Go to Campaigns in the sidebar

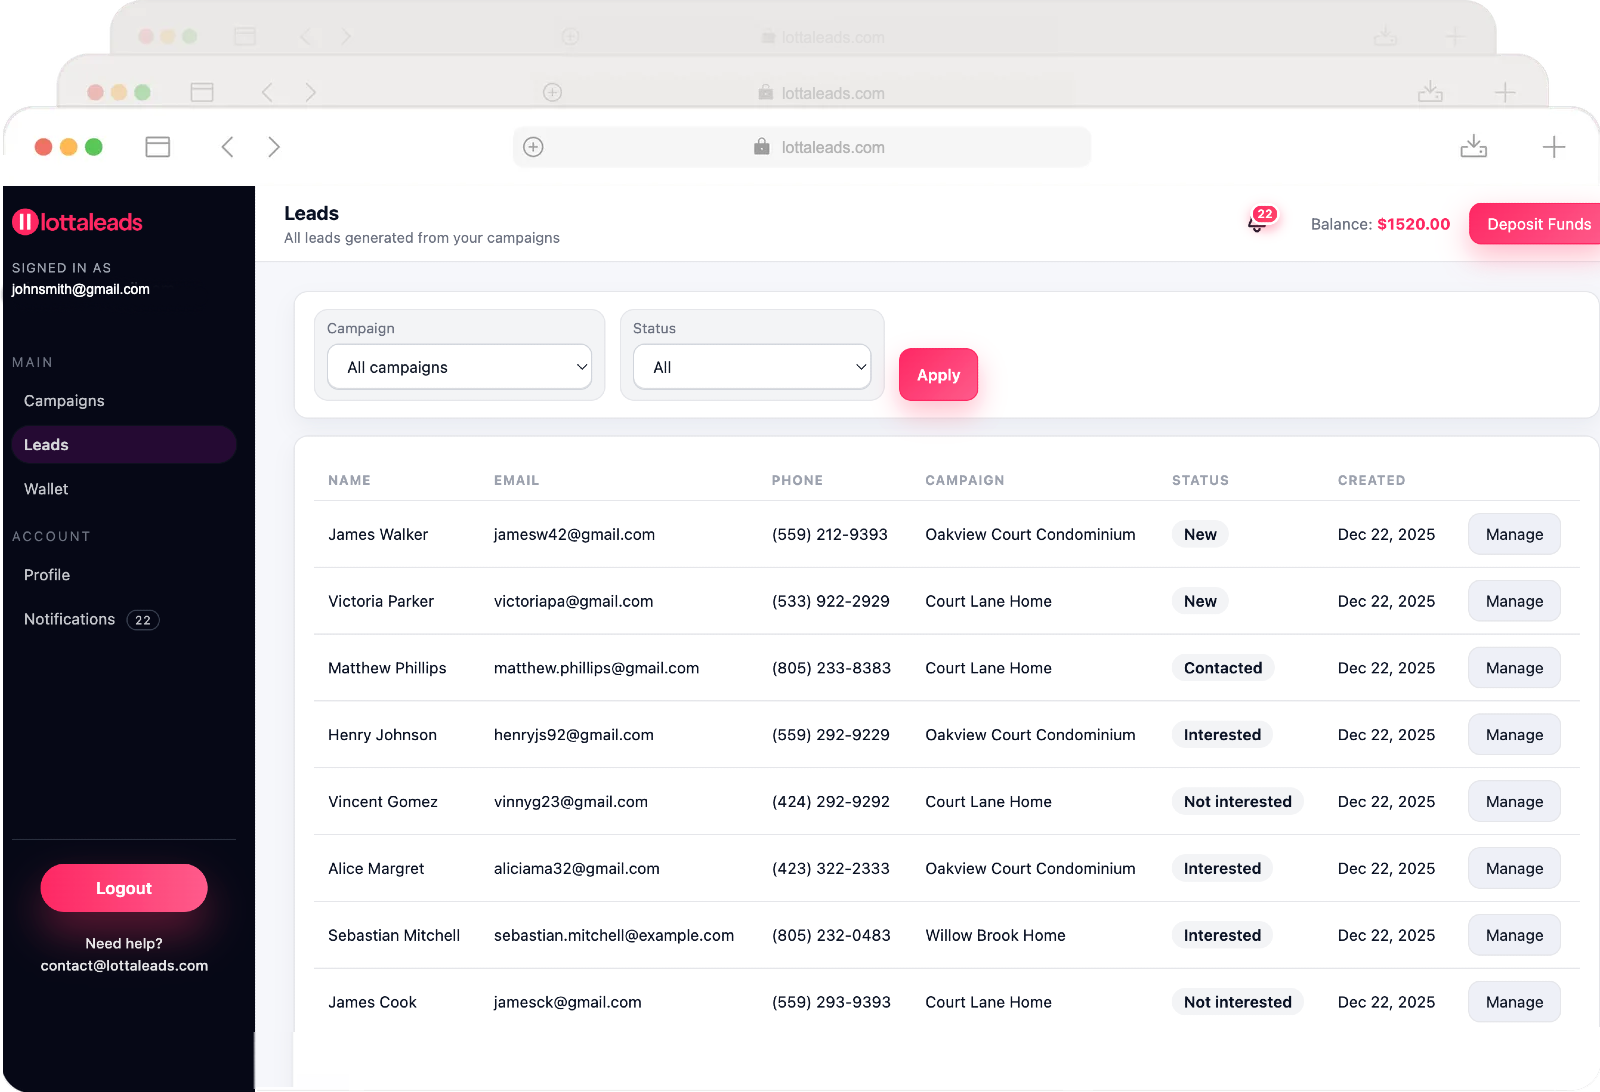[x=64, y=400]
